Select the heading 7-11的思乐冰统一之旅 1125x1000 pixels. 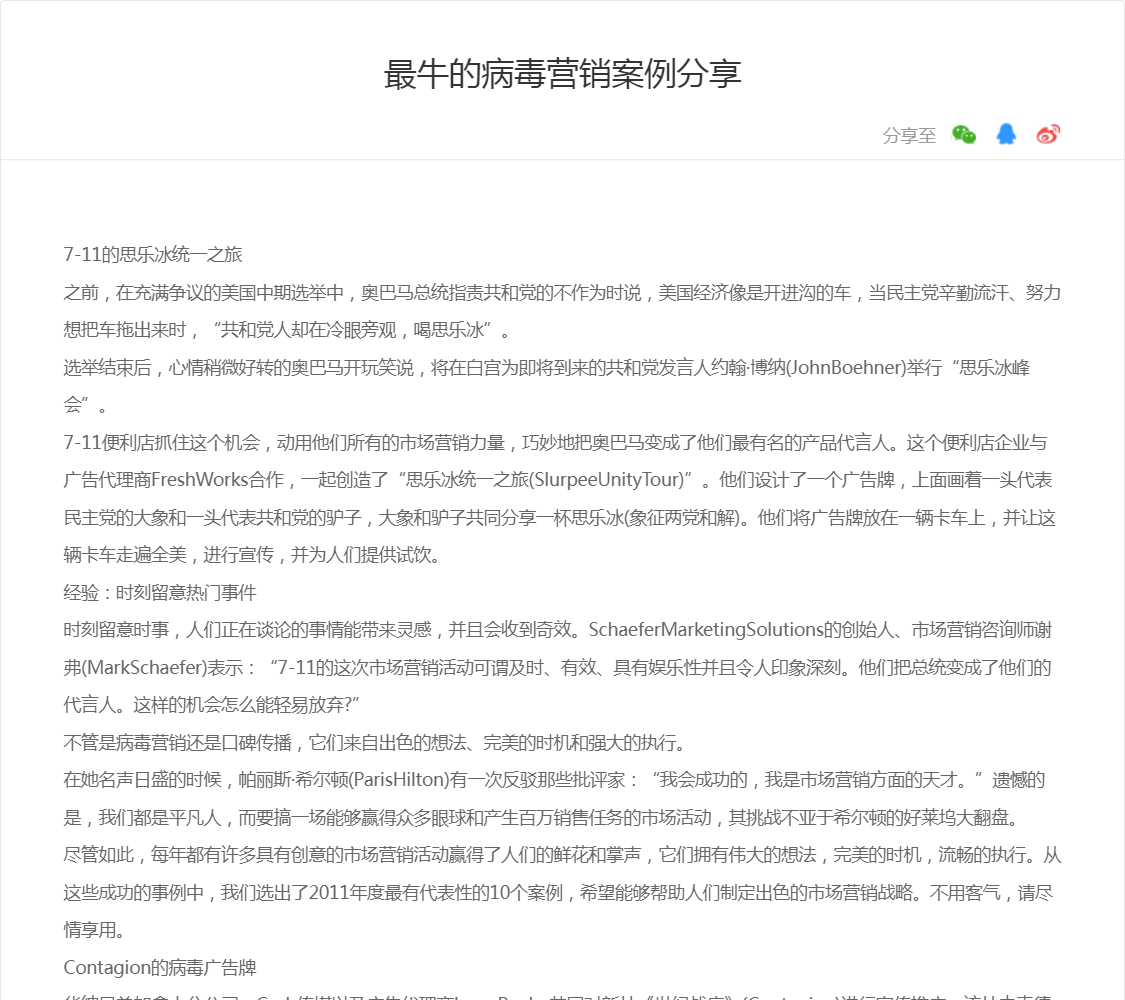(x=153, y=255)
